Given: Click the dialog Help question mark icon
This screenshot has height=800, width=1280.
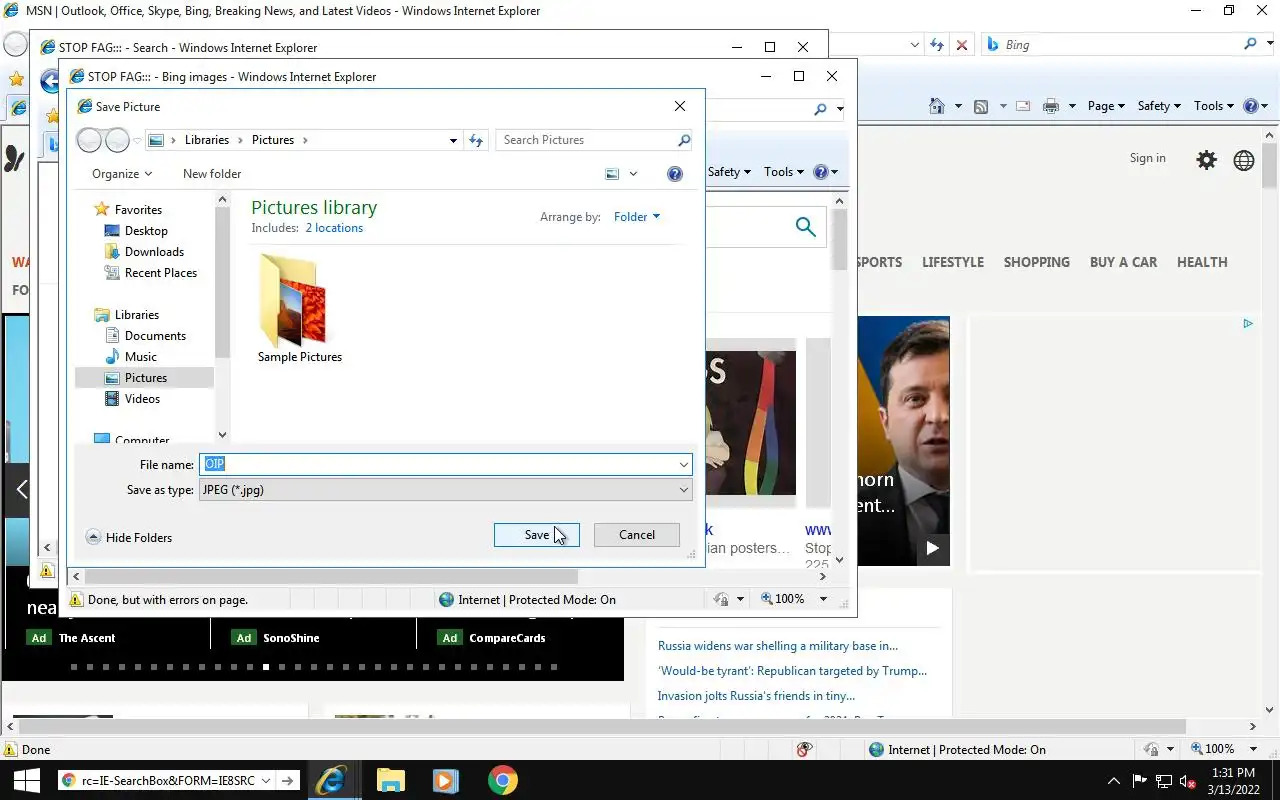Looking at the screenshot, I should 675,174.
